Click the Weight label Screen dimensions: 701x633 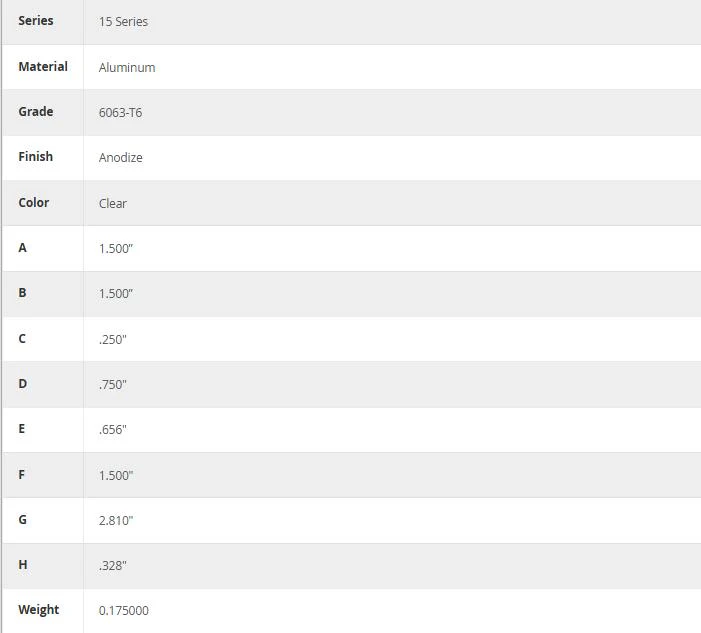click(x=38, y=610)
